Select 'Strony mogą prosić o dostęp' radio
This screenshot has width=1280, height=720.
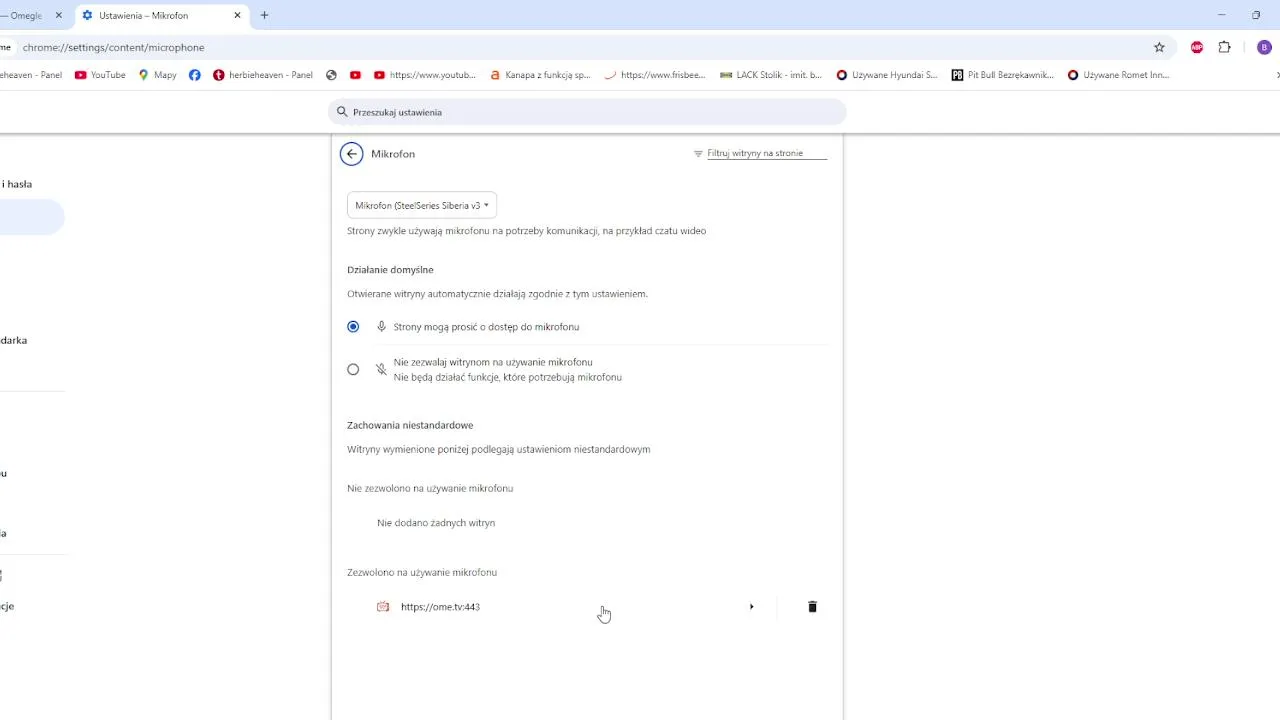pyautogui.click(x=353, y=327)
